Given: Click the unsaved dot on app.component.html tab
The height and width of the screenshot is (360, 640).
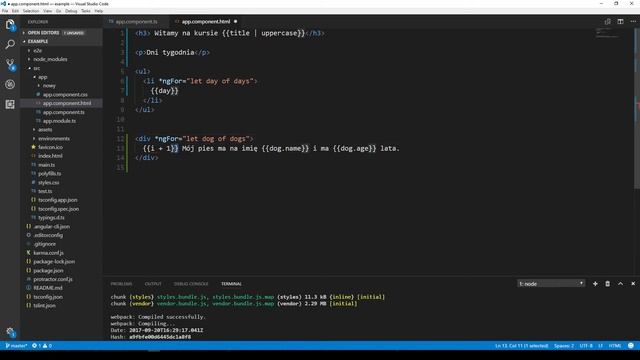Looking at the screenshot, I should 236,22.
